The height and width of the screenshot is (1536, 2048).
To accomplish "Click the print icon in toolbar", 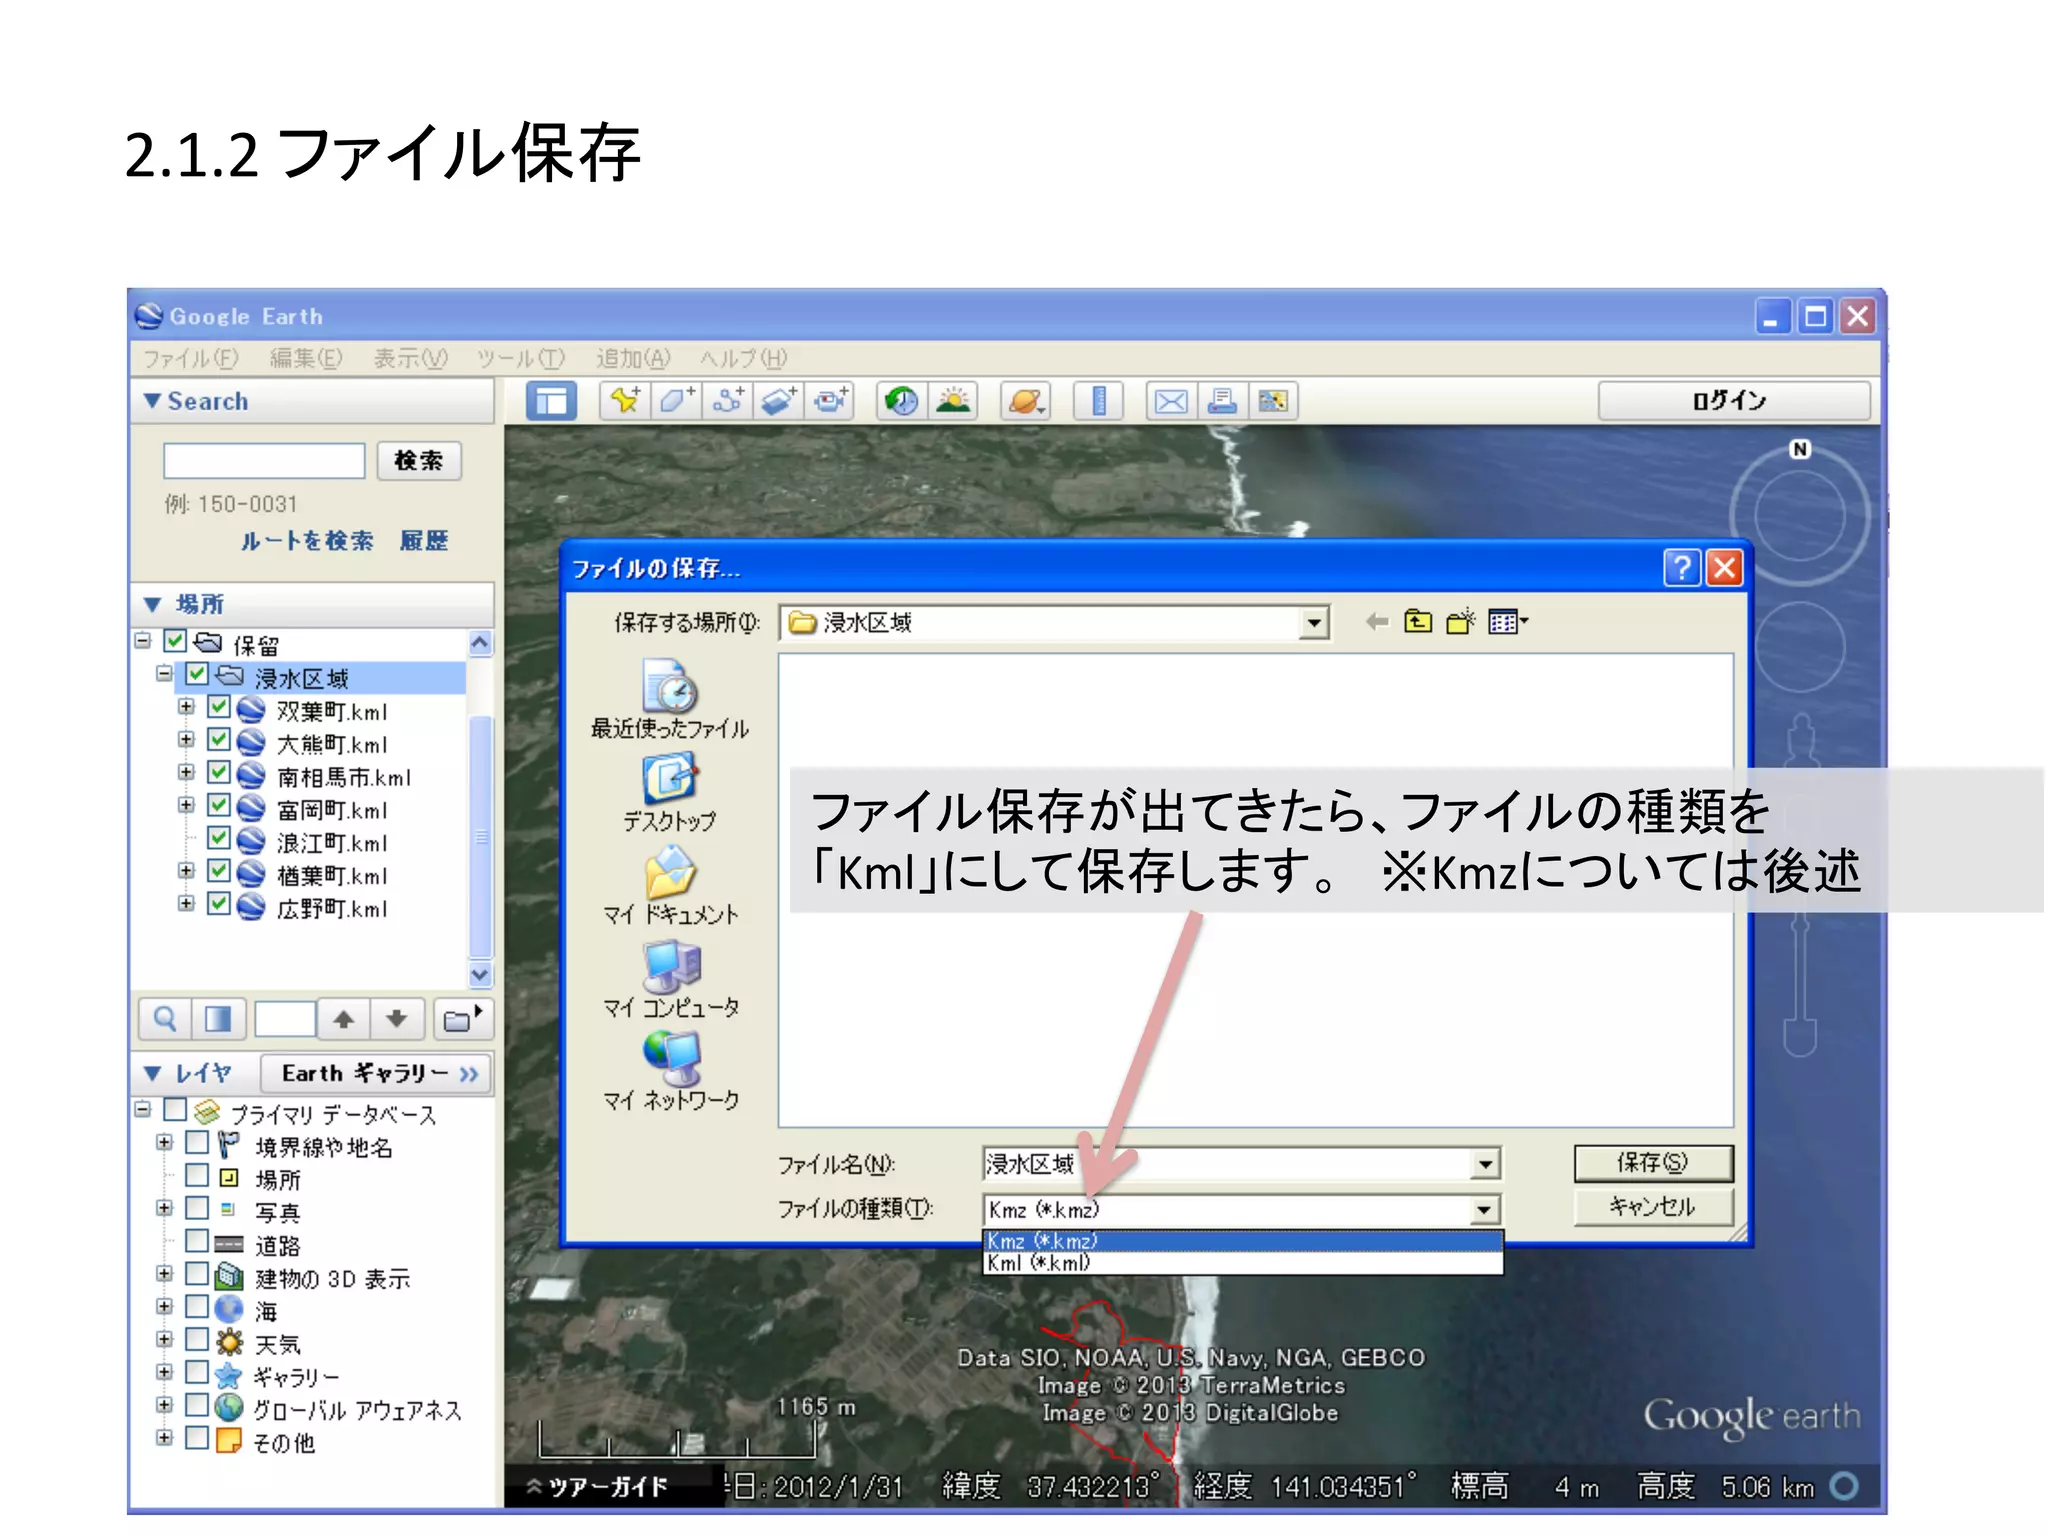I will point(1222,402).
